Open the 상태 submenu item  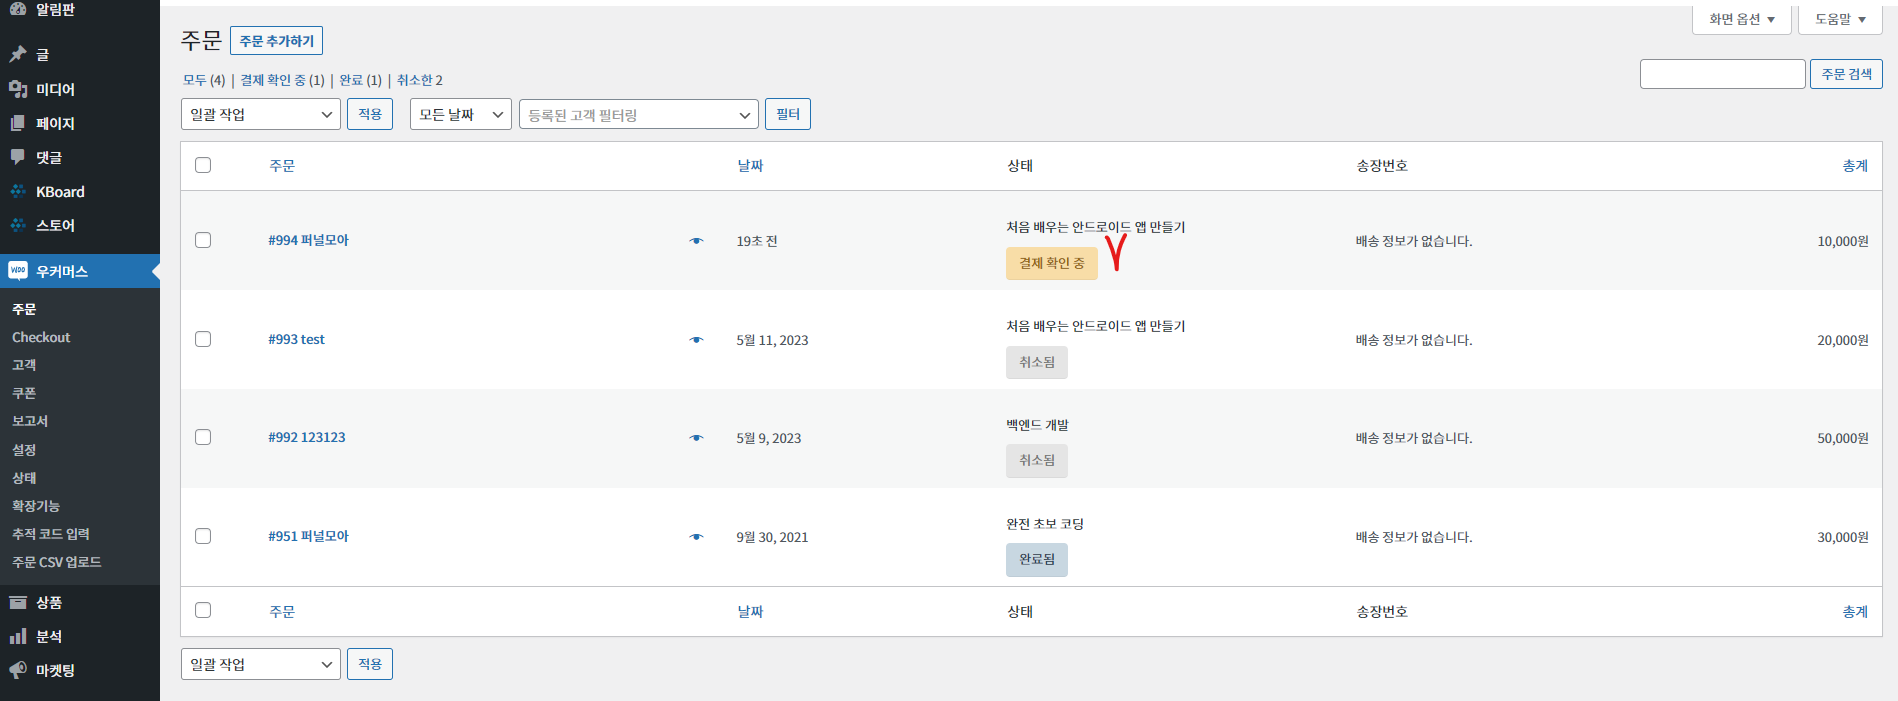[24, 478]
